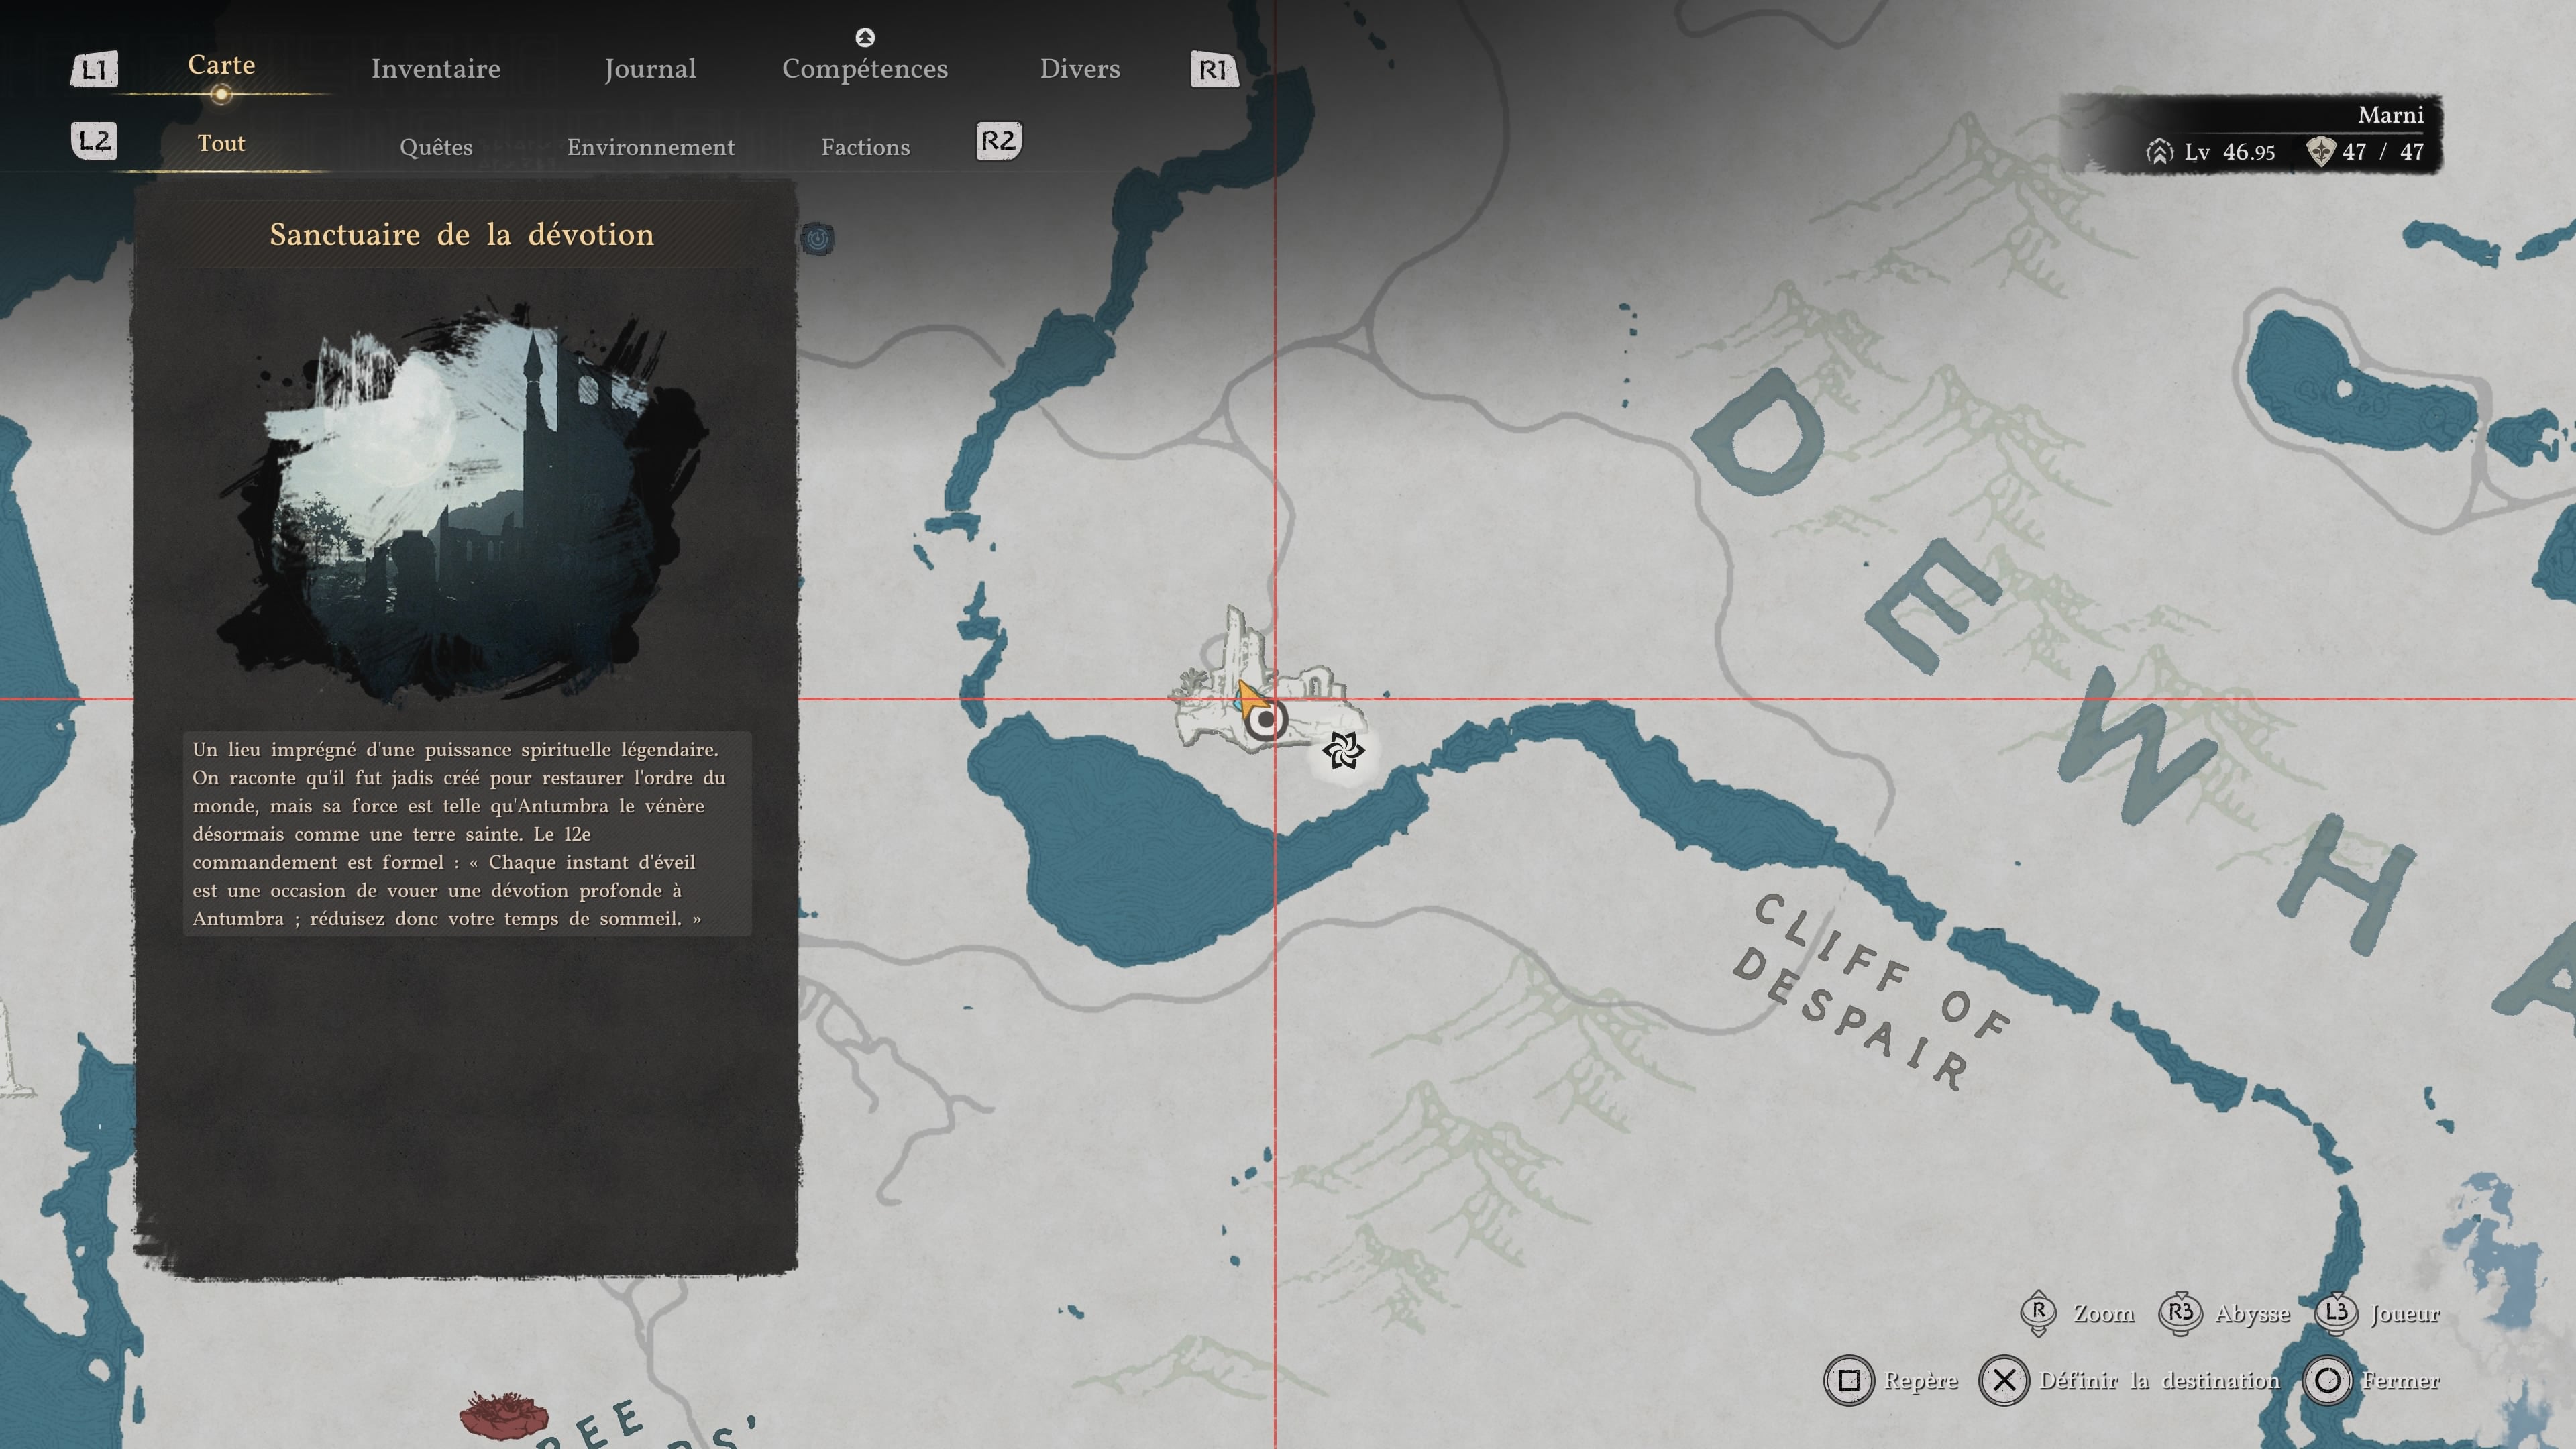Viewport: 2576px width, 1449px height.
Task: Select the Tout map filter
Action: click(221, 143)
